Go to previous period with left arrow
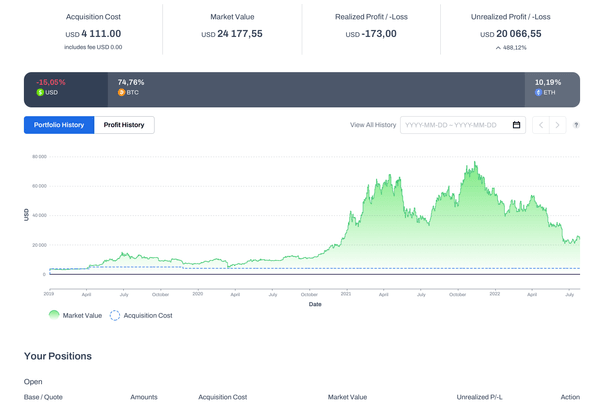 [x=541, y=125]
